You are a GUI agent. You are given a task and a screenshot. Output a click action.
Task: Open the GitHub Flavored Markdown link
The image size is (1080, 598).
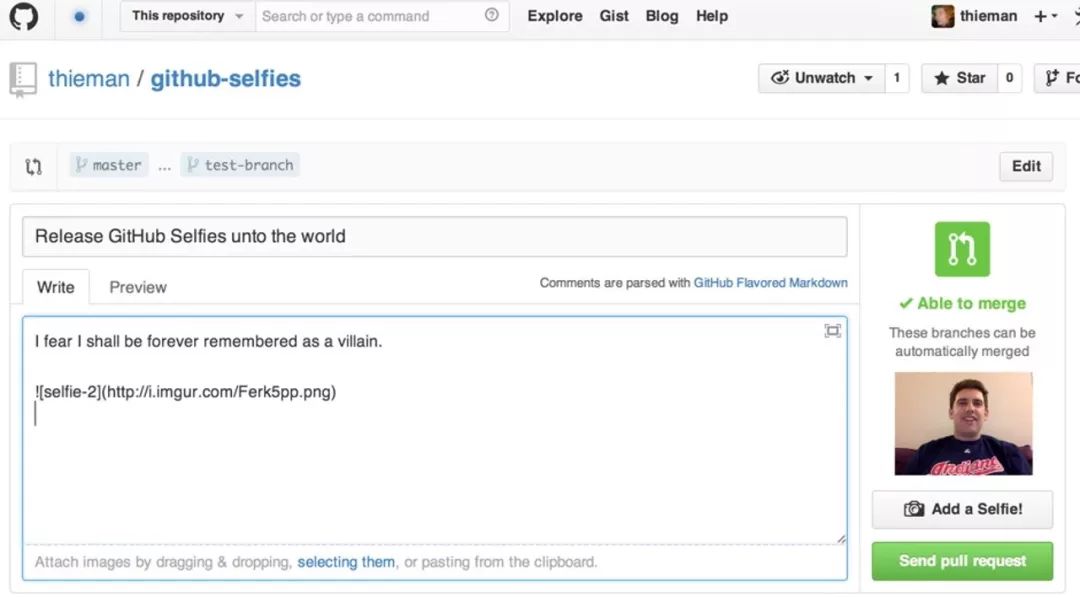[x=770, y=283]
